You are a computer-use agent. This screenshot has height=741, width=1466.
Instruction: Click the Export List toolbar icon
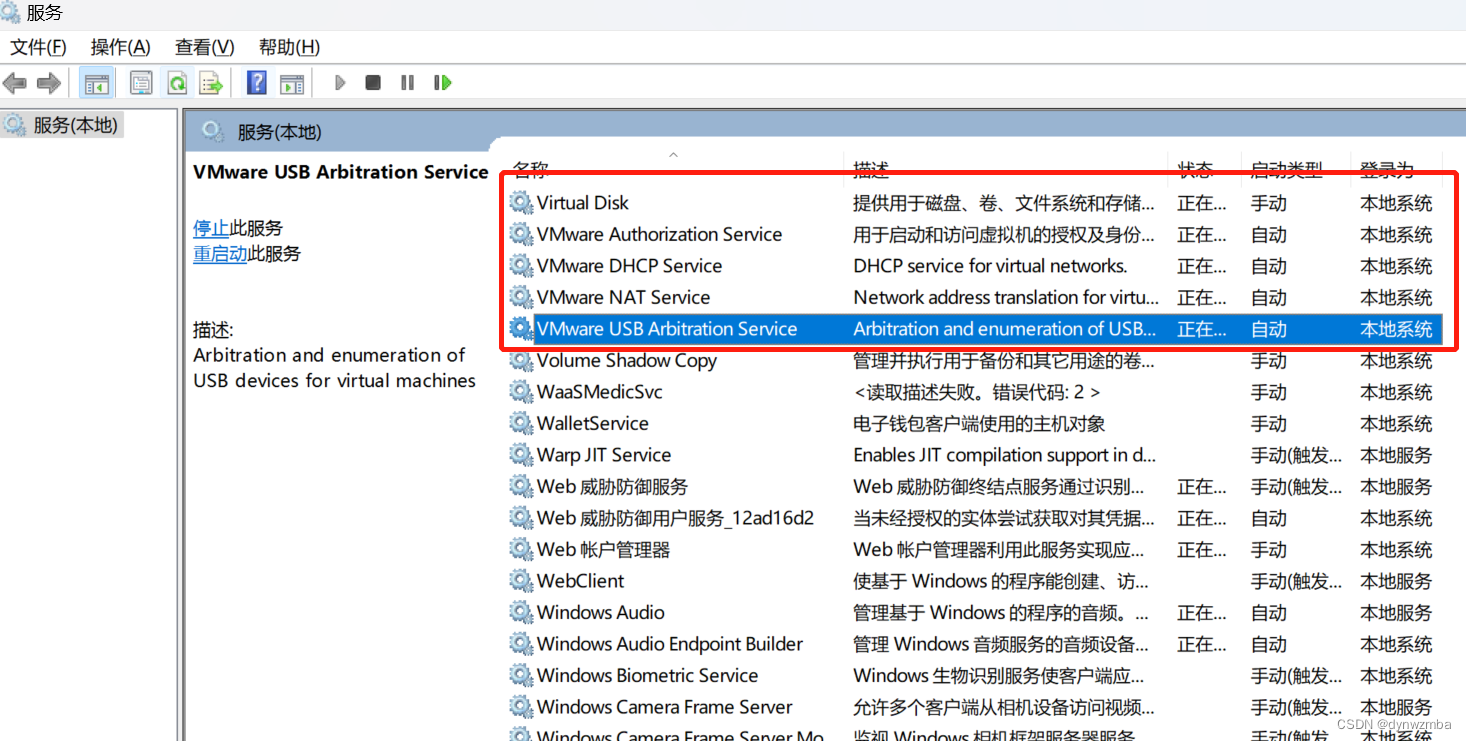[211, 83]
